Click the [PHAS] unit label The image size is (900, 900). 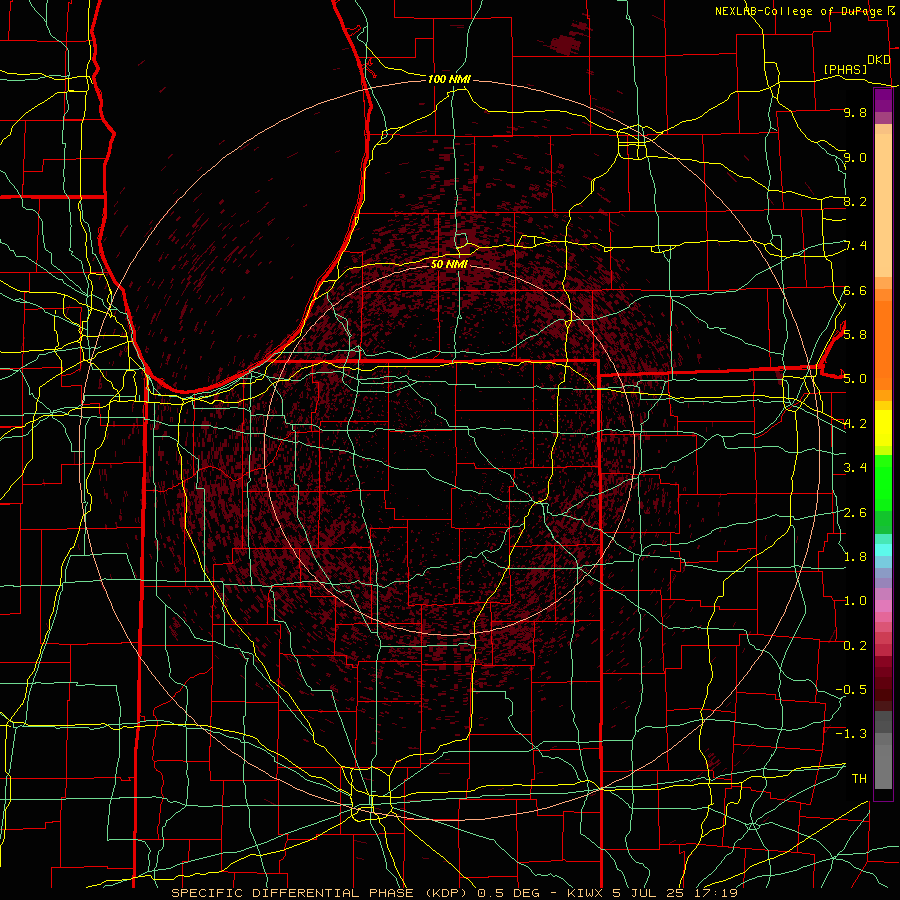tap(845, 69)
